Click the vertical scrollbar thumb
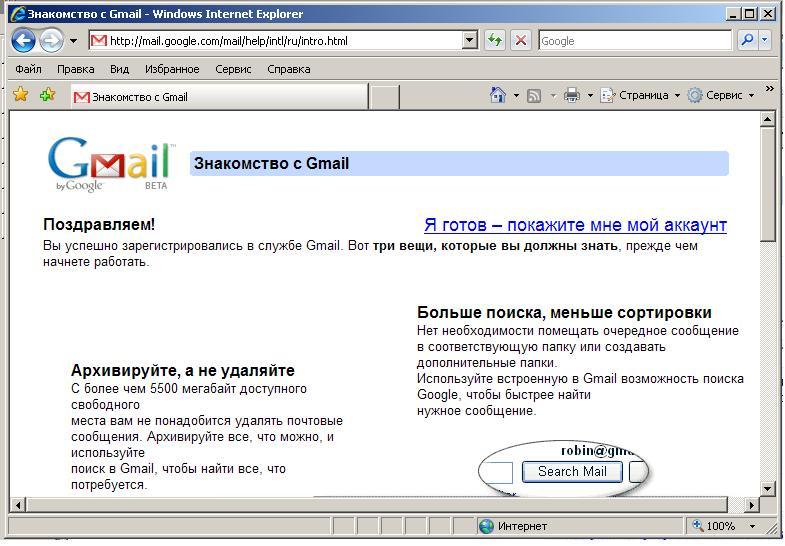The width and height of the screenshot is (785, 546). 767,185
